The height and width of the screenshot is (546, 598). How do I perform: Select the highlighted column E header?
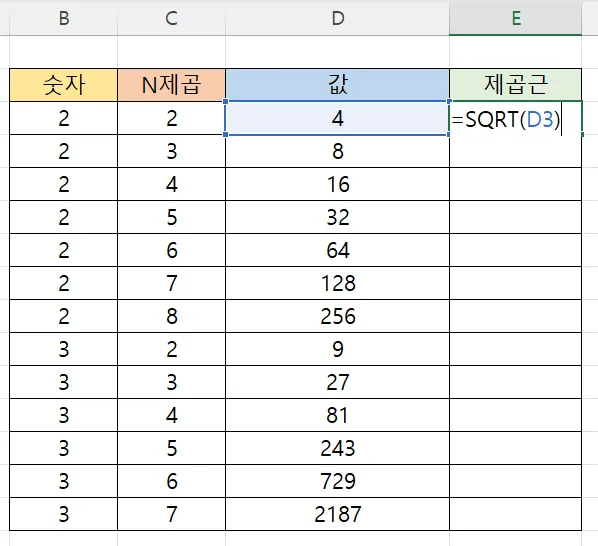pos(516,18)
